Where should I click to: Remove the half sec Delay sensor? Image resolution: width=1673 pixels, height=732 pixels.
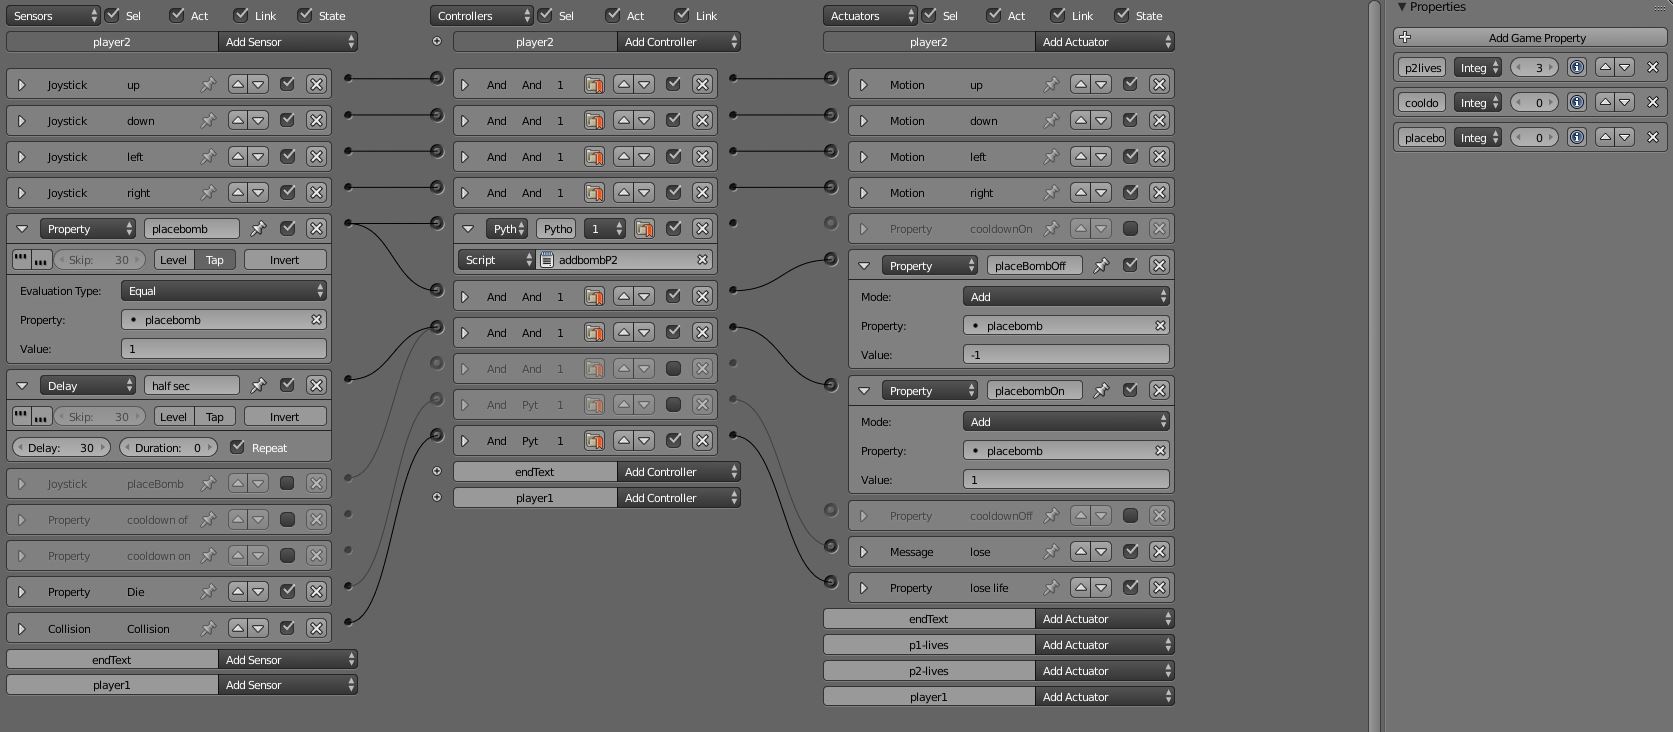pyautogui.click(x=316, y=385)
